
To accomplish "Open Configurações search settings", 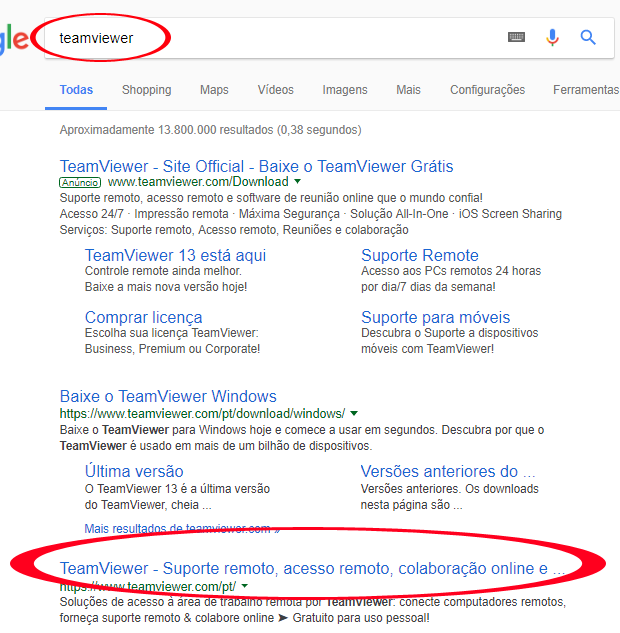I will tap(487, 90).
